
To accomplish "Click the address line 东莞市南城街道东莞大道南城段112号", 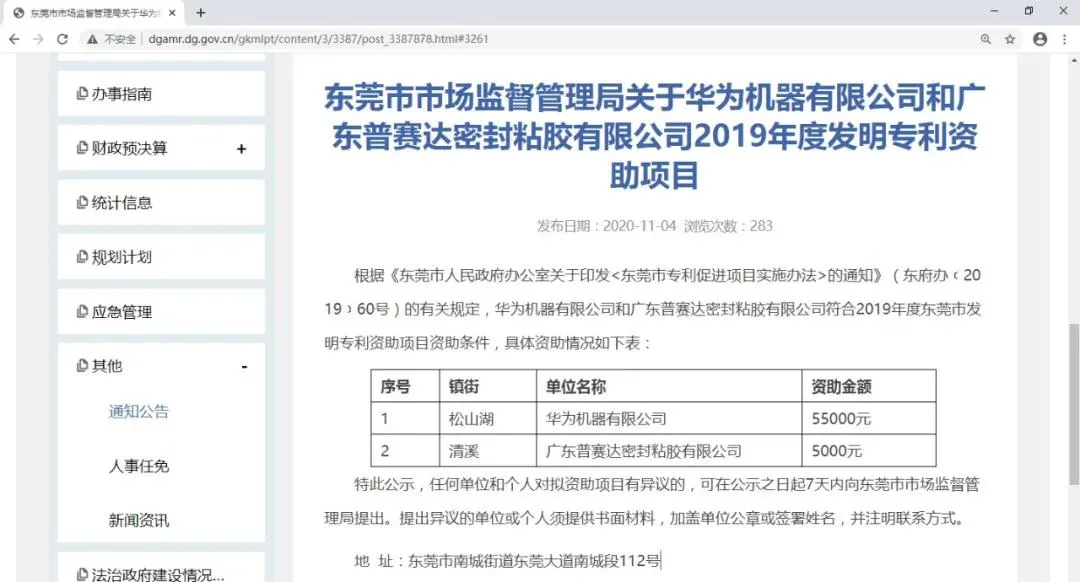I will pyautogui.click(x=534, y=561).
